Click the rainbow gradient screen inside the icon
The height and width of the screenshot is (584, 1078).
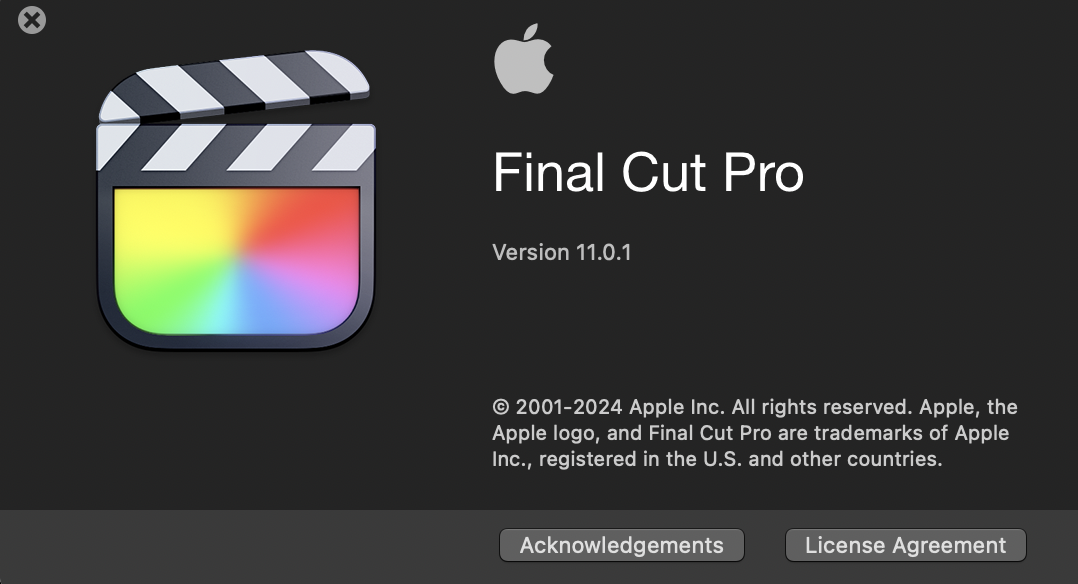237,260
